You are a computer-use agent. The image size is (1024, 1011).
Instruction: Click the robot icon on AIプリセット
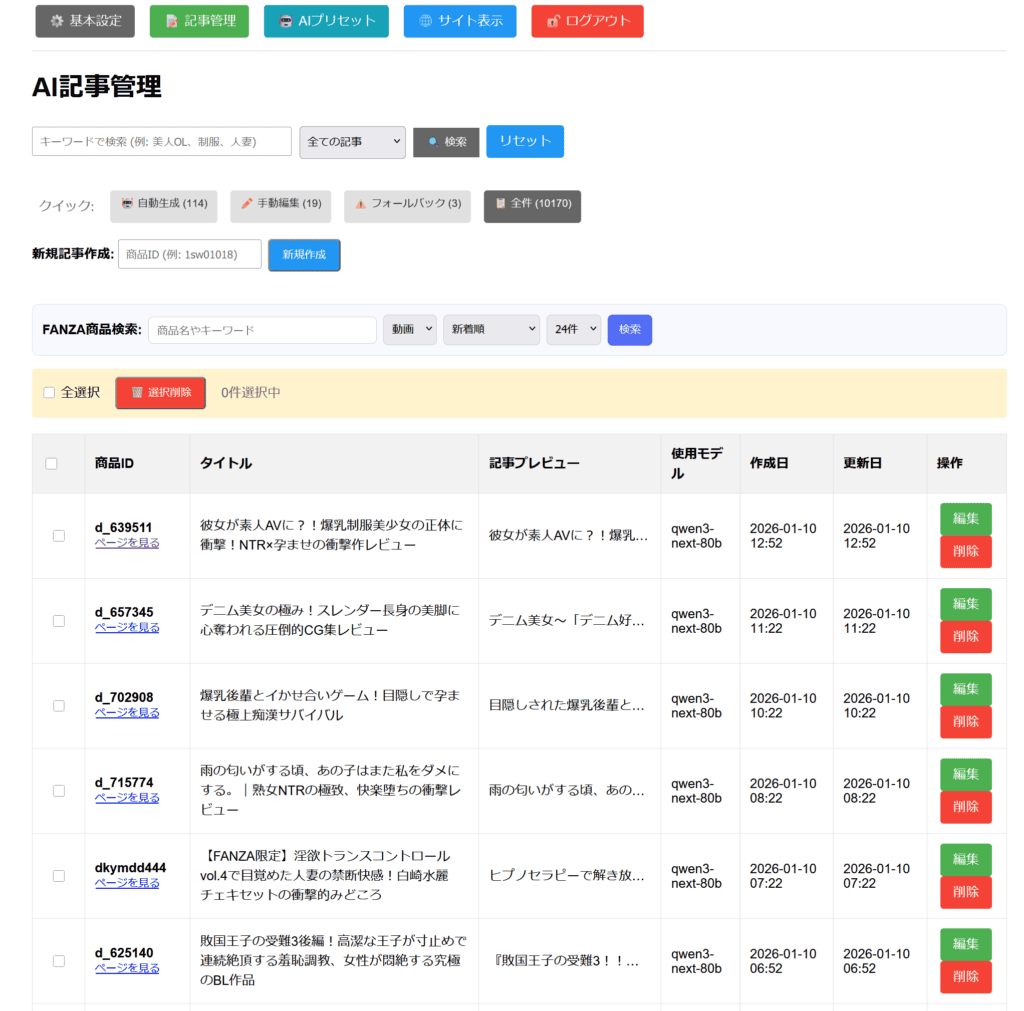pos(286,21)
